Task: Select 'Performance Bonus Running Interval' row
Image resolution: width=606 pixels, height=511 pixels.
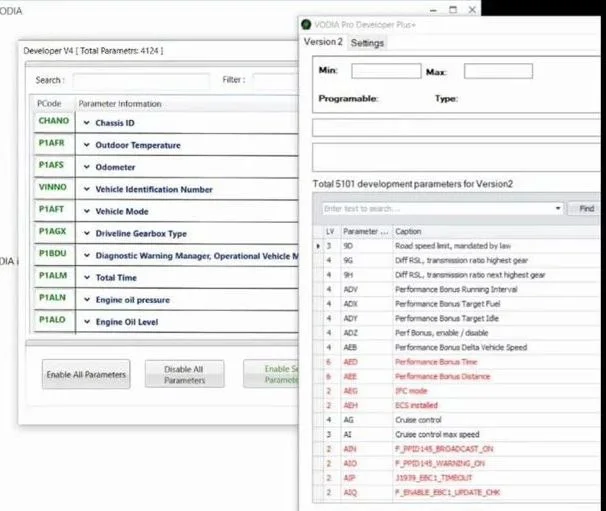Action: pyautogui.click(x=458, y=290)
